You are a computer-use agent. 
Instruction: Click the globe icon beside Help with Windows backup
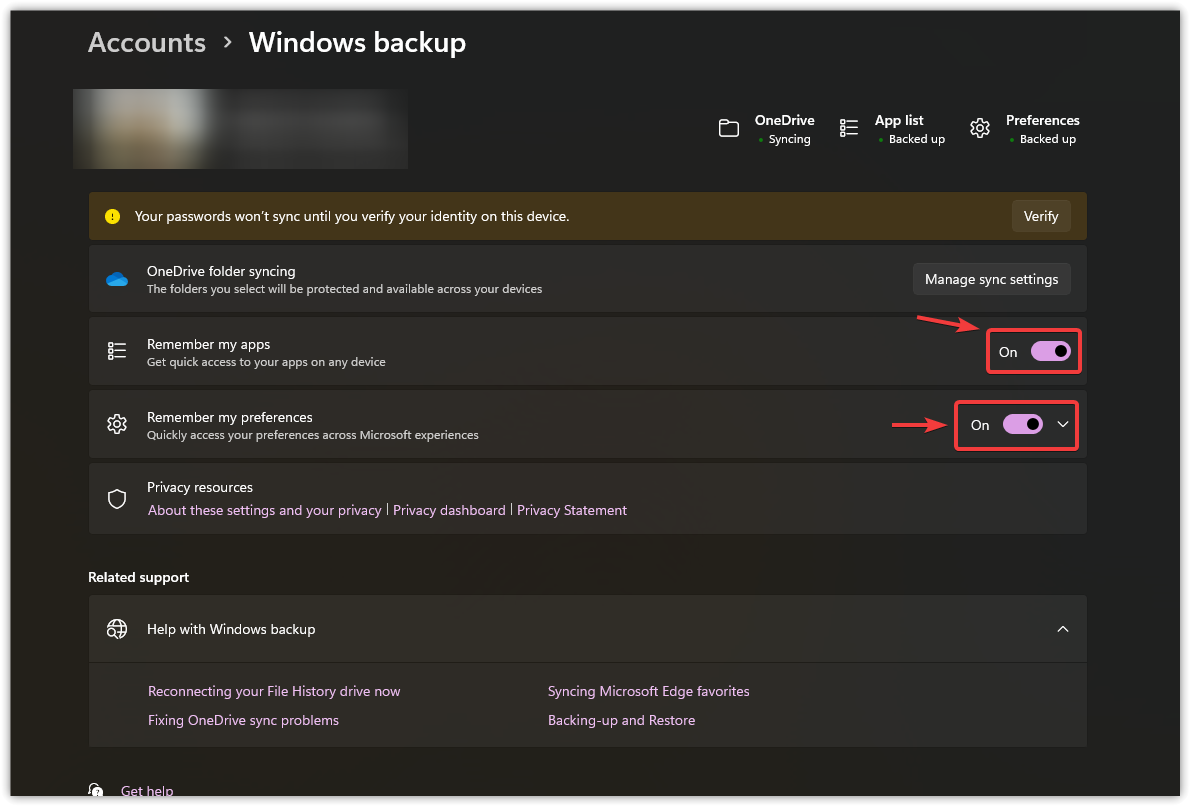tap(117, 629)
